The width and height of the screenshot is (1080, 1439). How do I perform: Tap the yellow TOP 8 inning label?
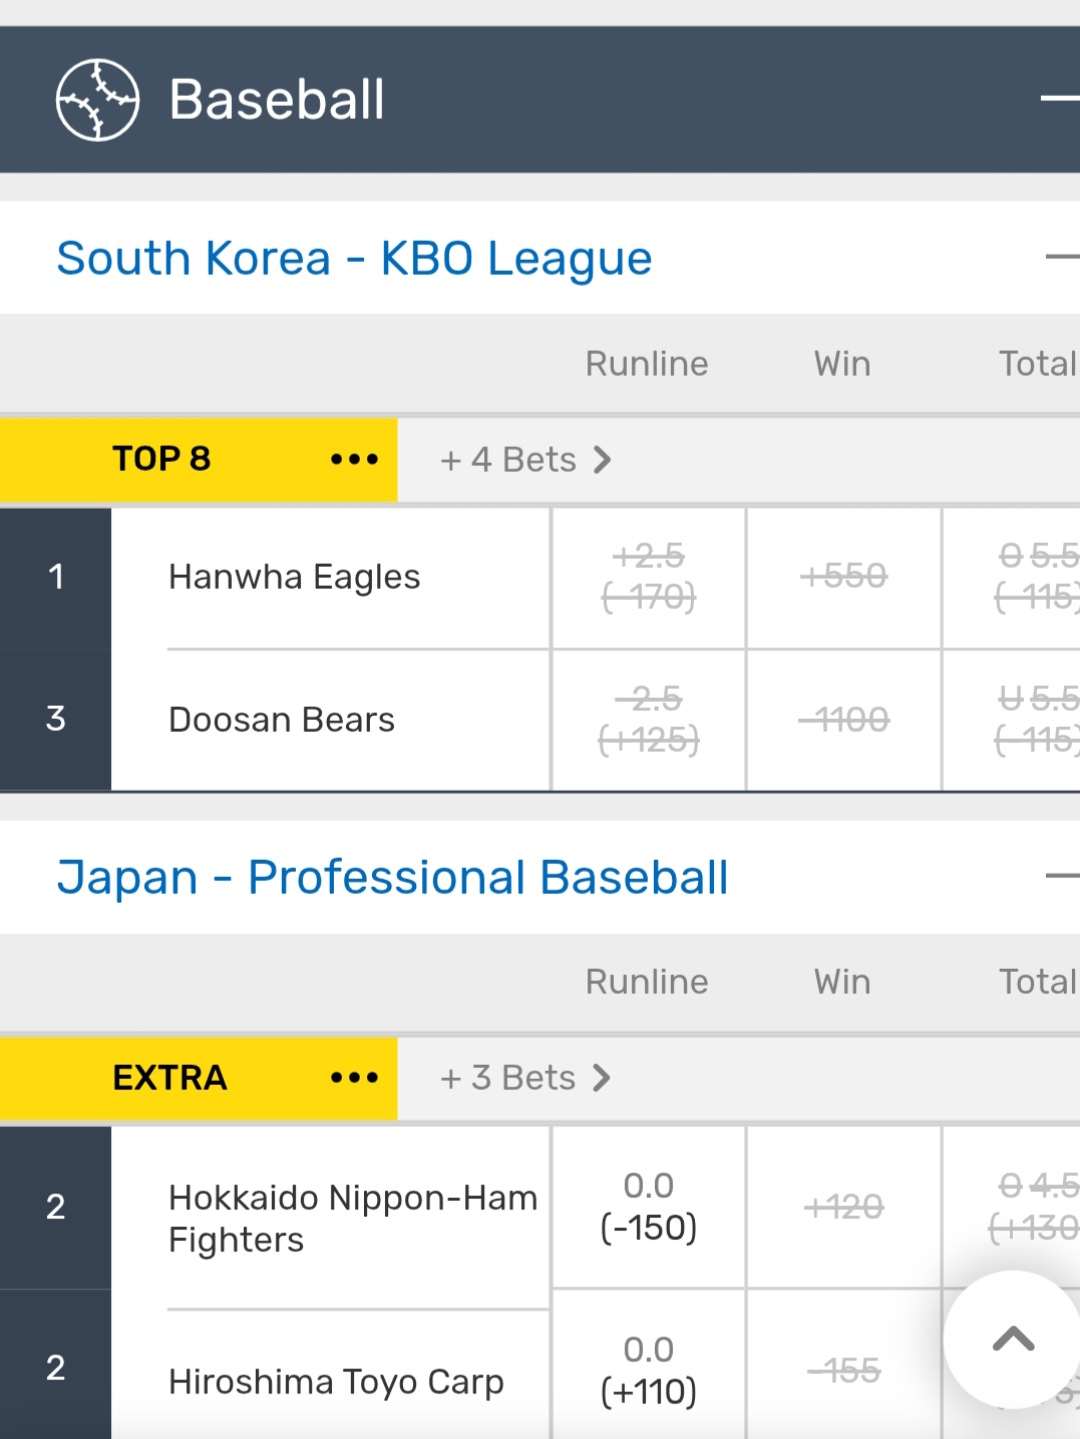[x=161, y=459]
